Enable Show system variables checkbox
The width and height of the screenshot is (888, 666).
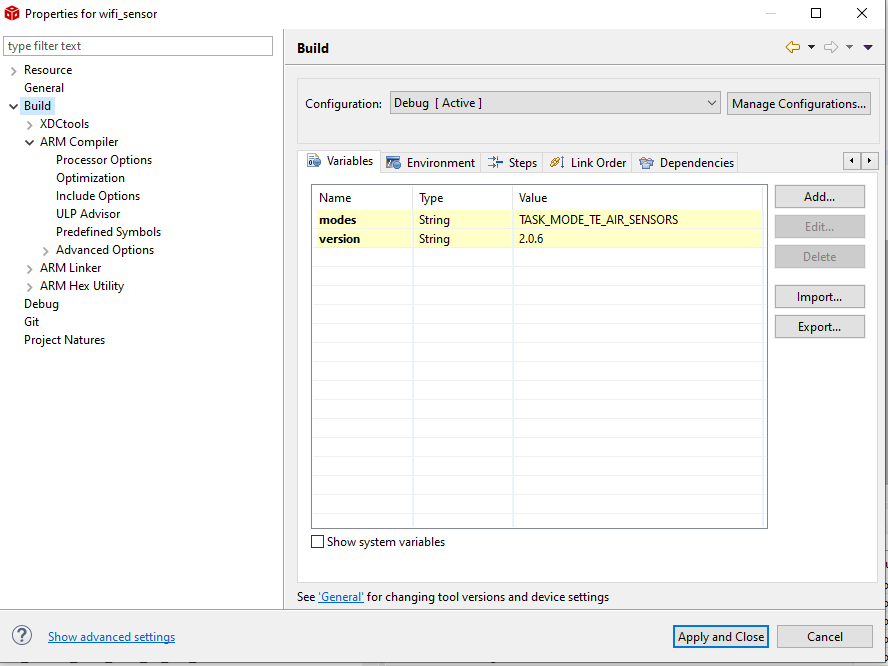click(x=318, y=542)
